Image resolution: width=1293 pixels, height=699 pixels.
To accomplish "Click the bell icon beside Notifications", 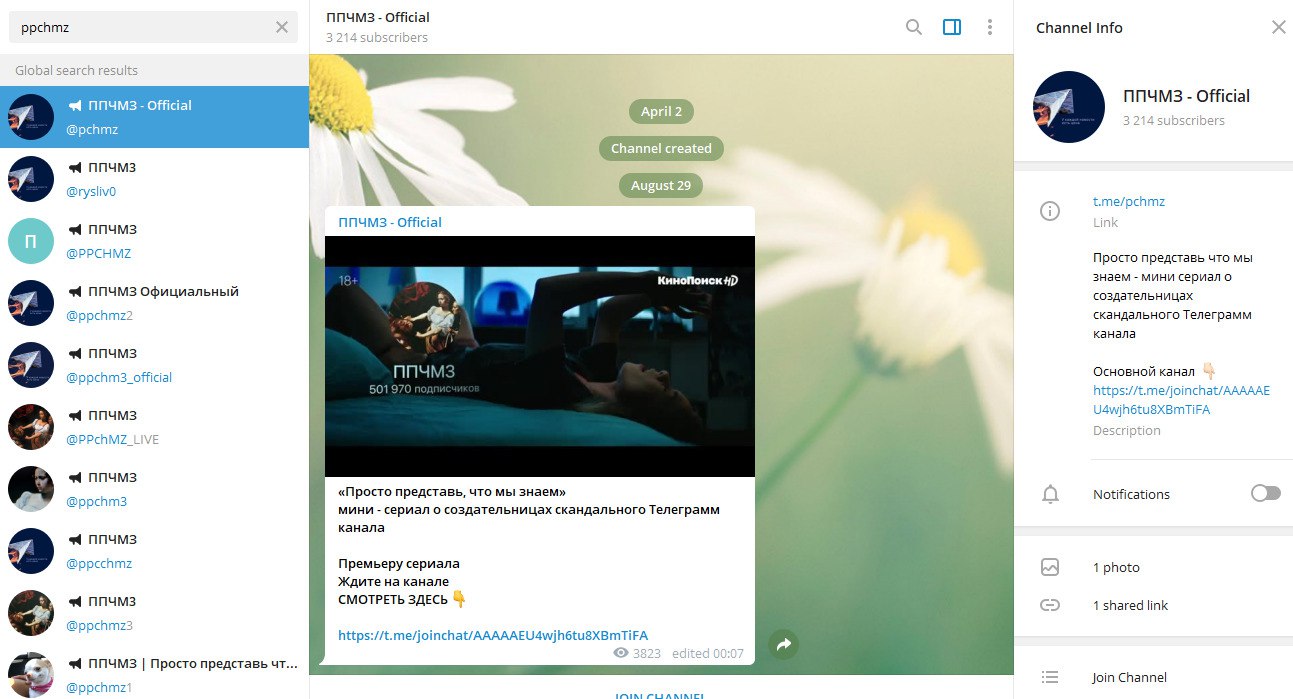I will pyautogui.click(x=1050, y=494).
